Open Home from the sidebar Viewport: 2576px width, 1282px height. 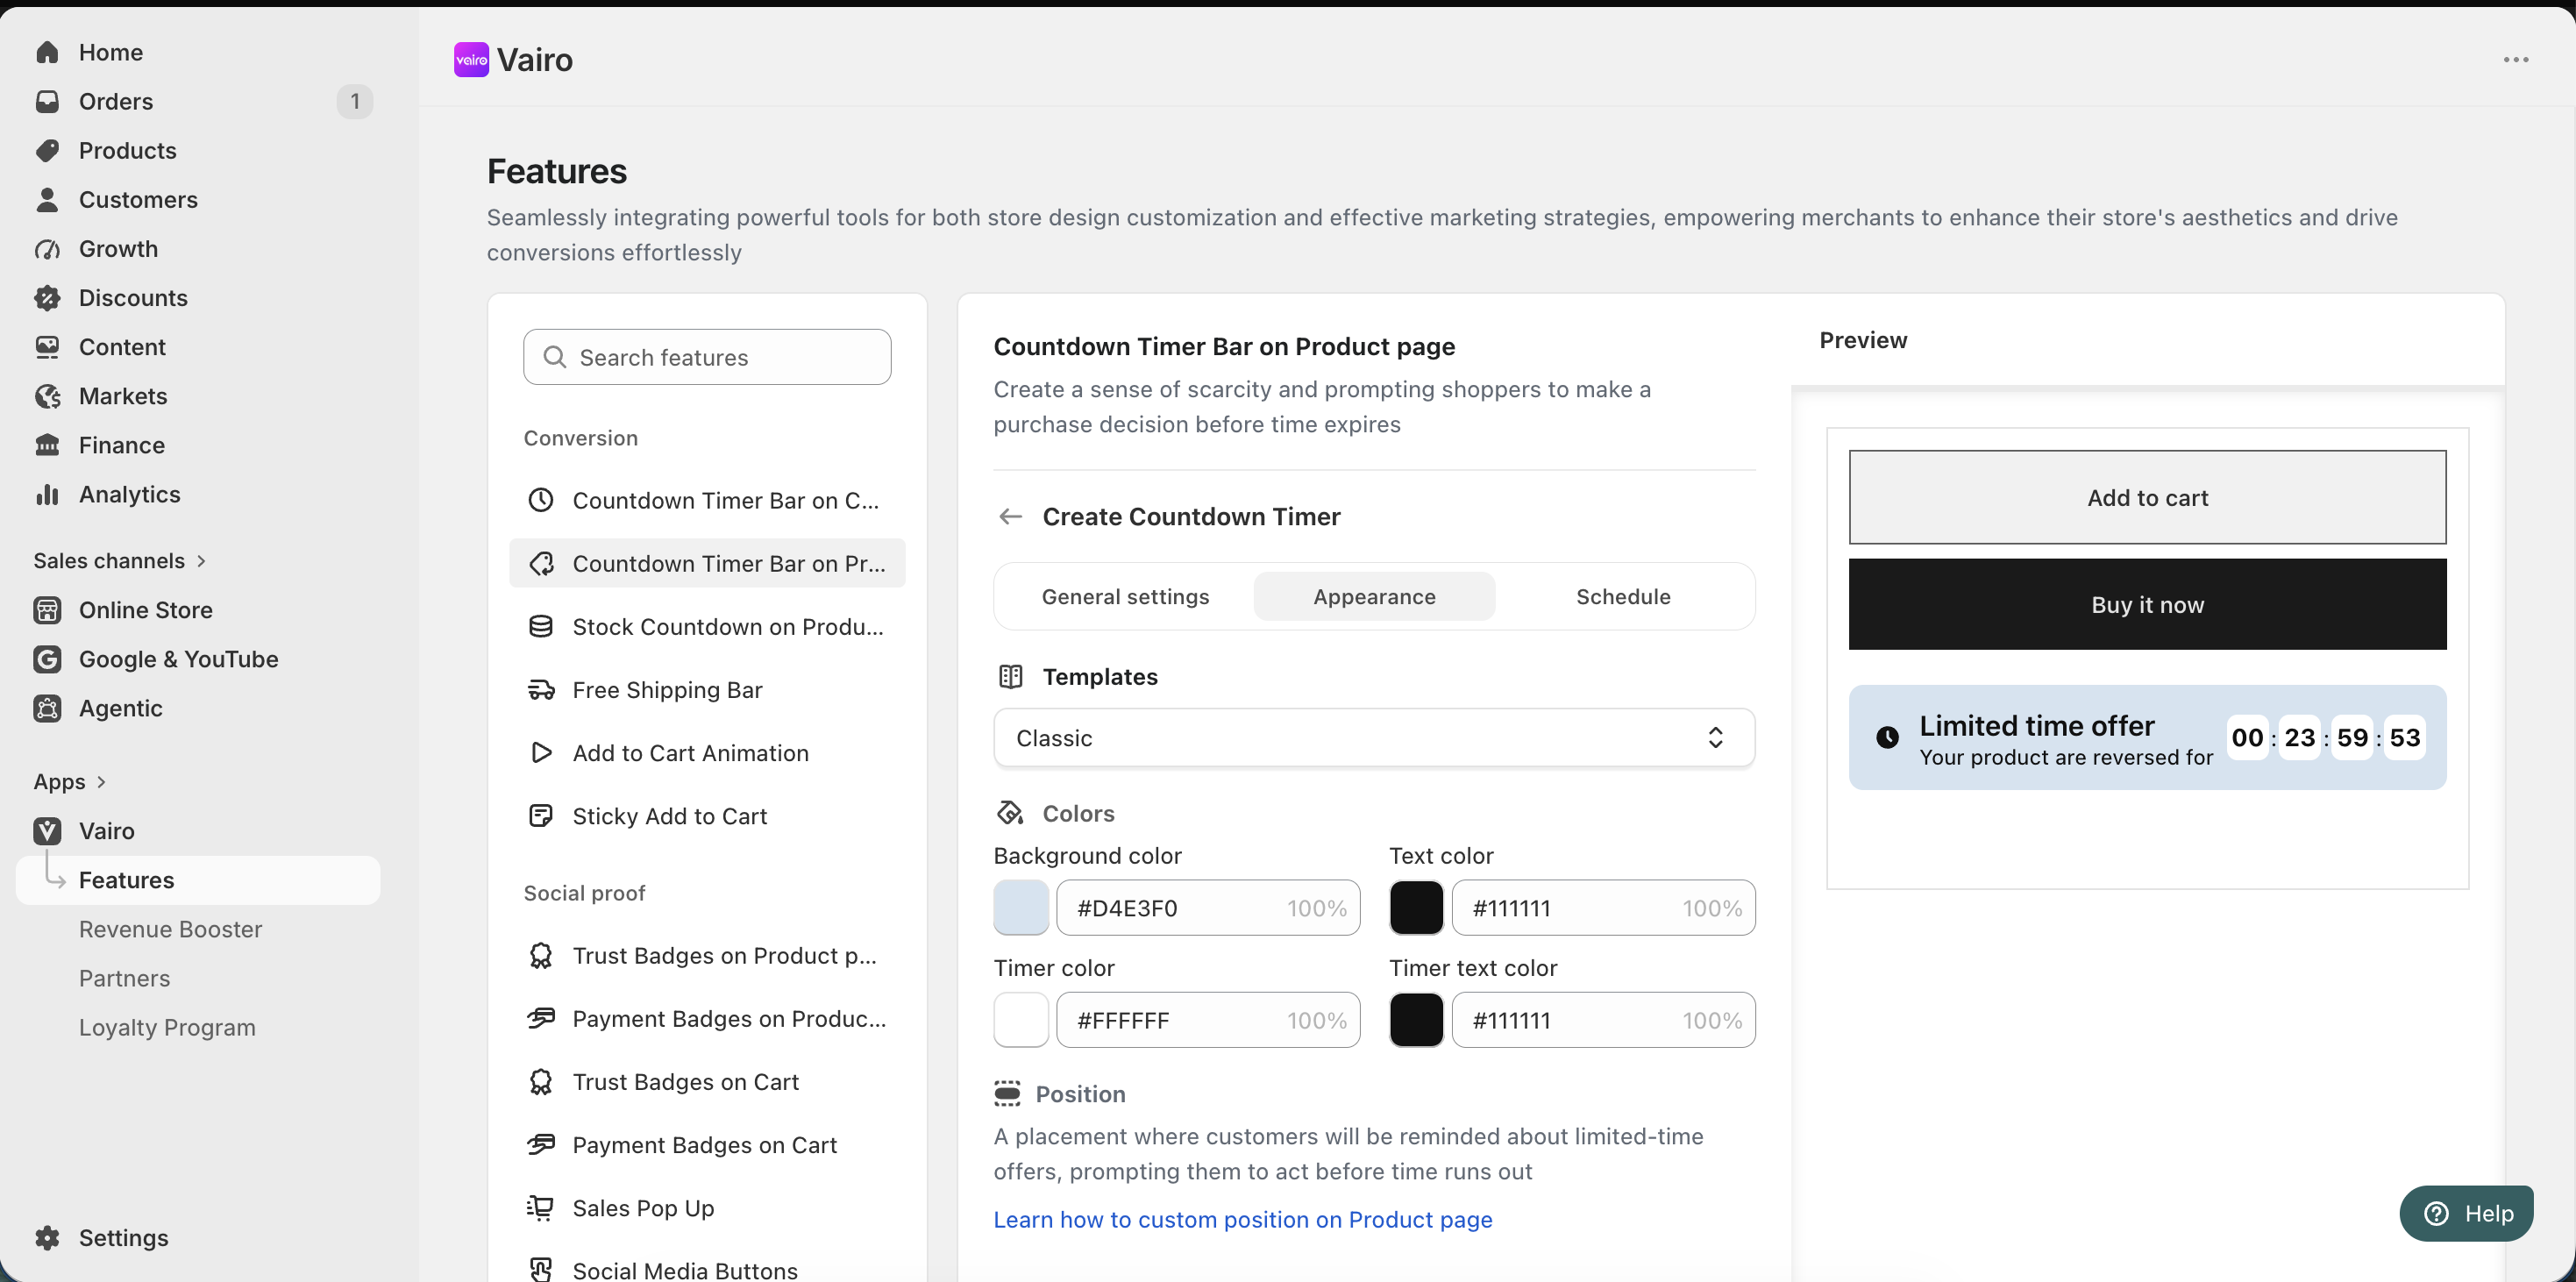110,52
